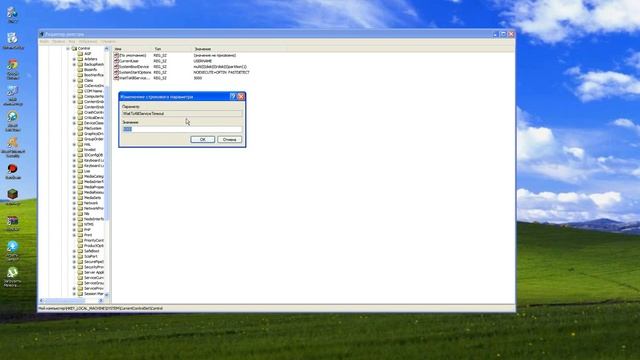The width and height of the screenshot is (640, 360).
Task: Select the ProductOptions folder icon
Action: [x=80, y=246]
